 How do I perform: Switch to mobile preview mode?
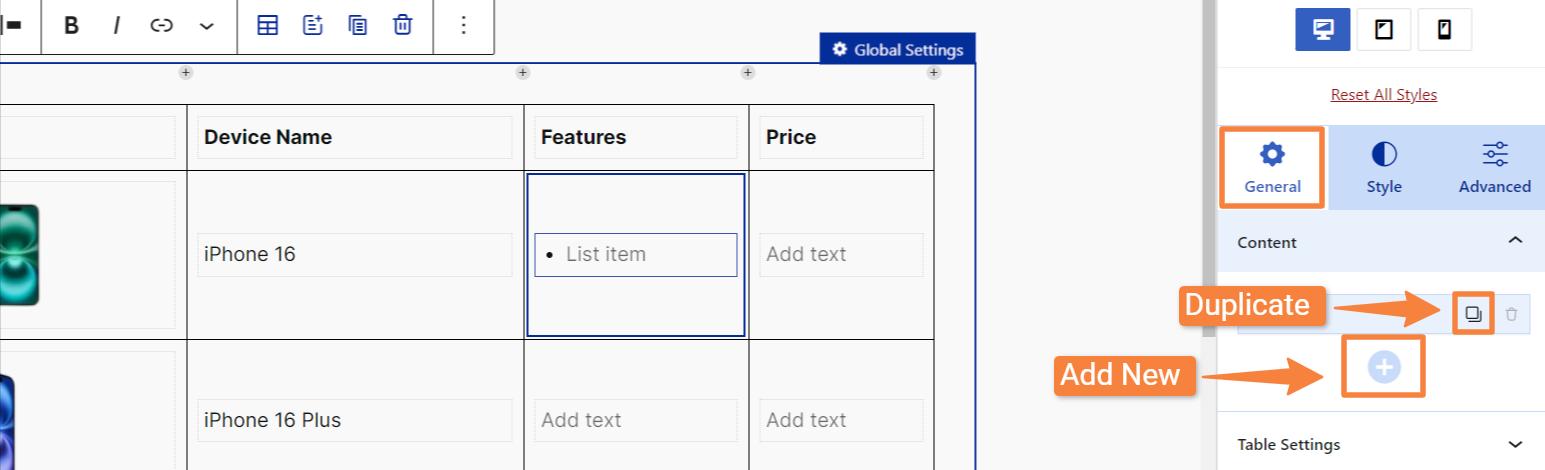pyautogui.click(x=1444, y=30)
